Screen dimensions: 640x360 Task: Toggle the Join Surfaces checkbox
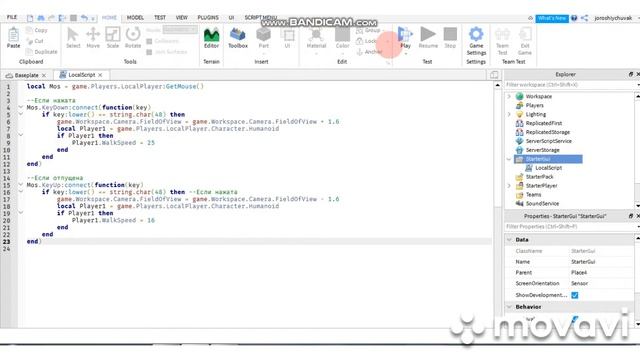(x=149, y=52)
